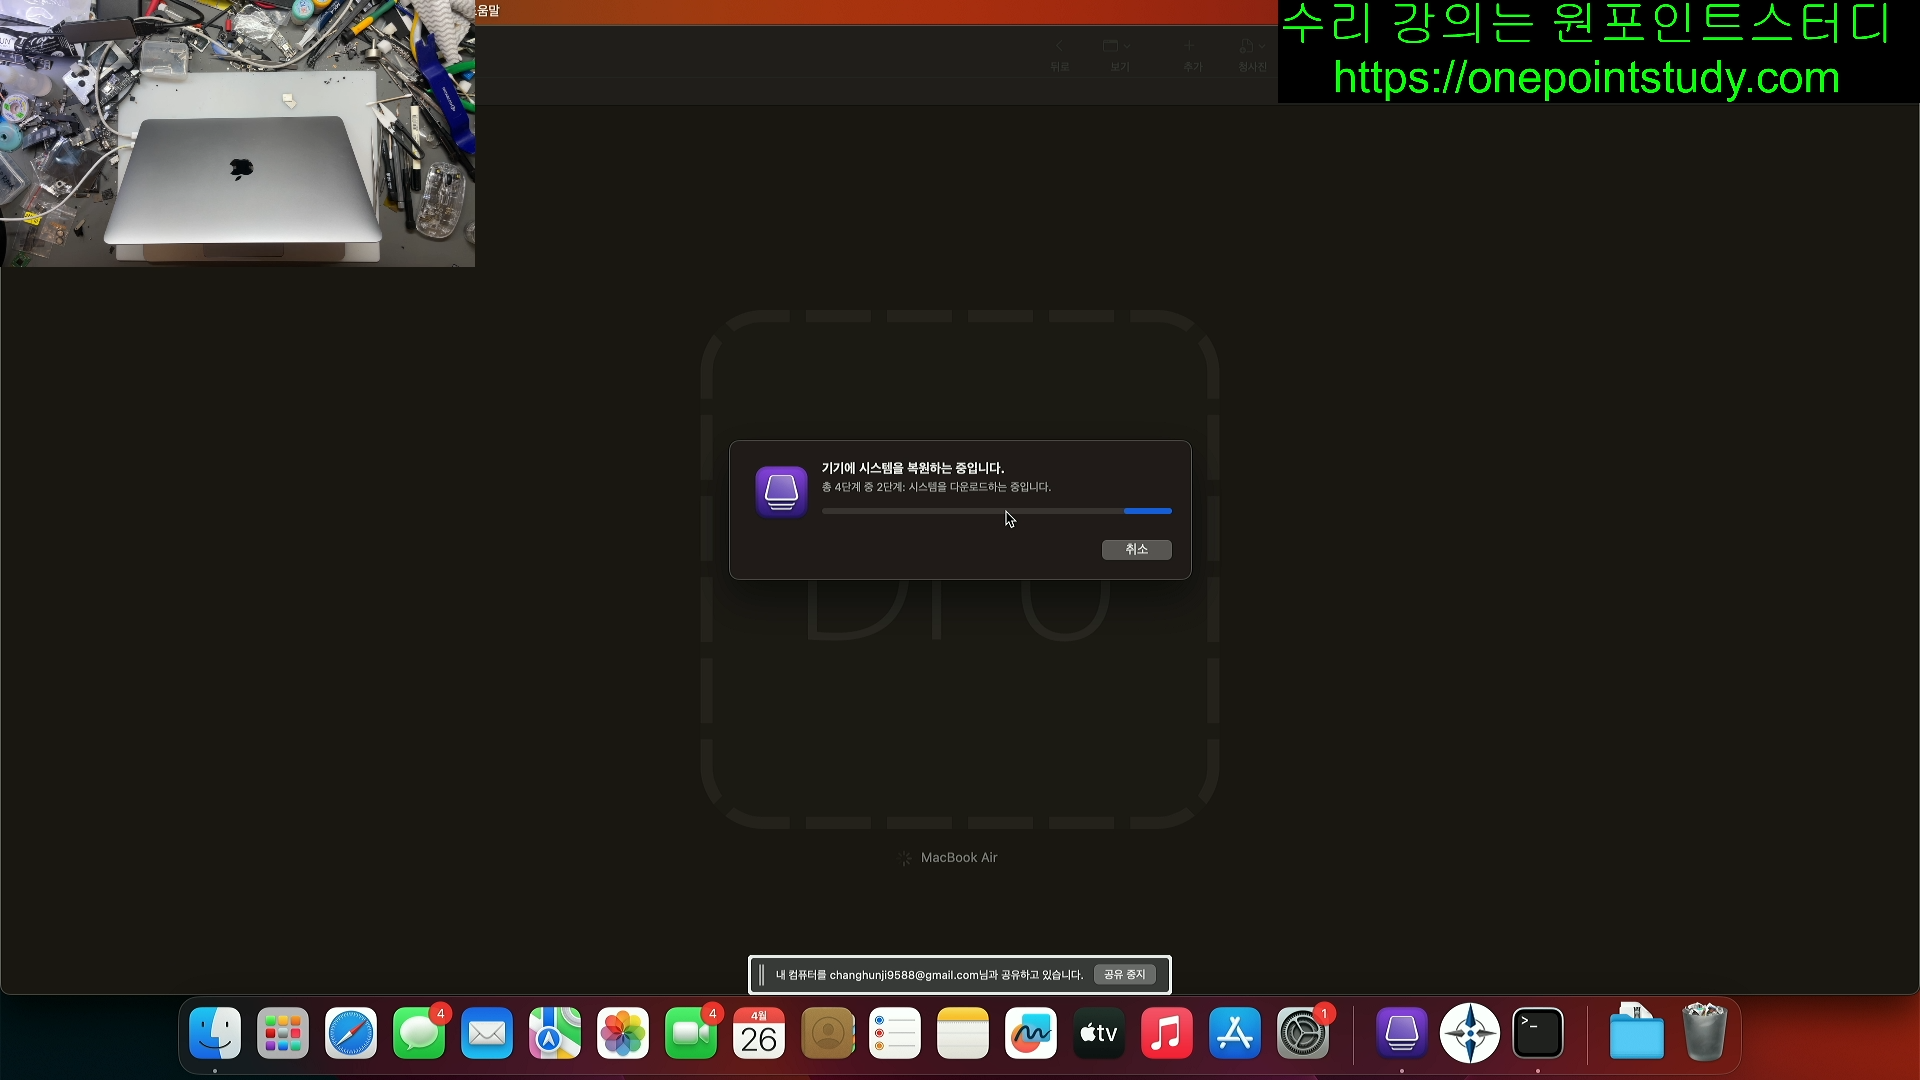Viewport: 1920px width, 1080px height.
Task: Open Reminders app in the Dock
Action: click(x=895, y=1033)
